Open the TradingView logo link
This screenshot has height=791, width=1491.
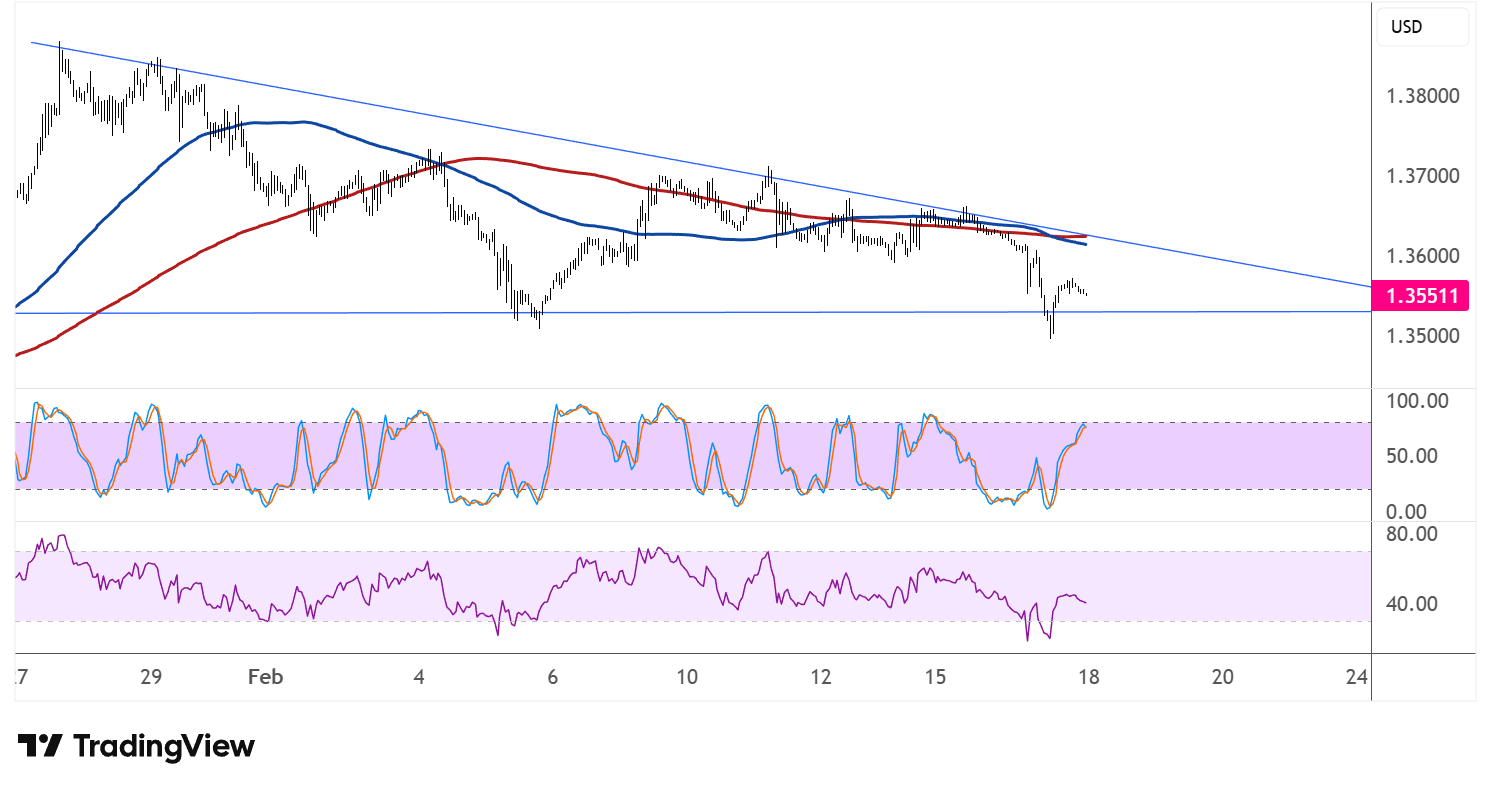(136, 746)
